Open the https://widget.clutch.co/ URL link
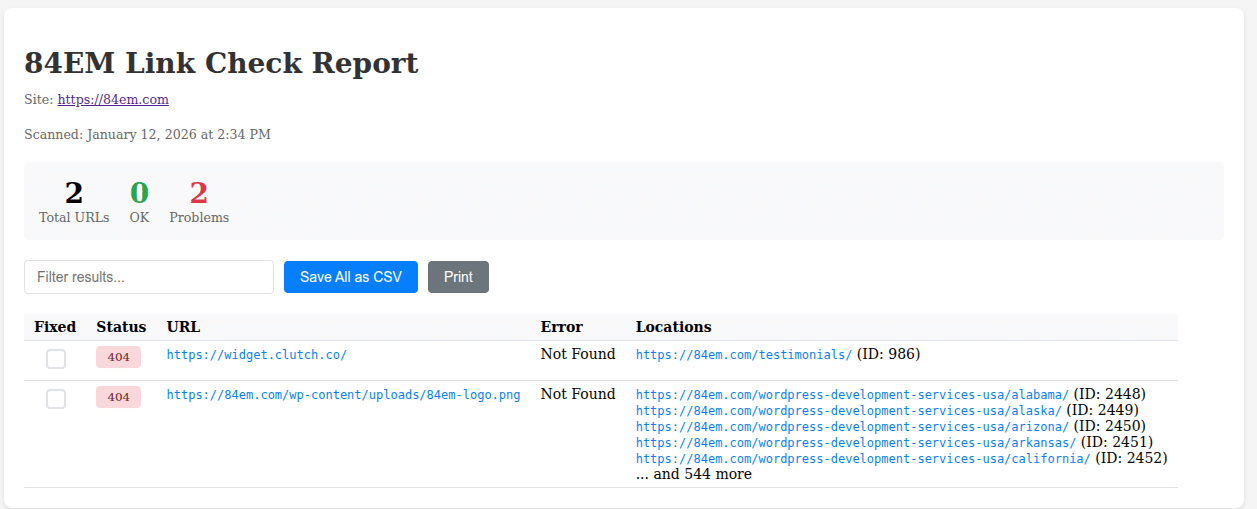The height and width of the screenshot is (509, 1257). pyautogui.click(x=257, y=355)
